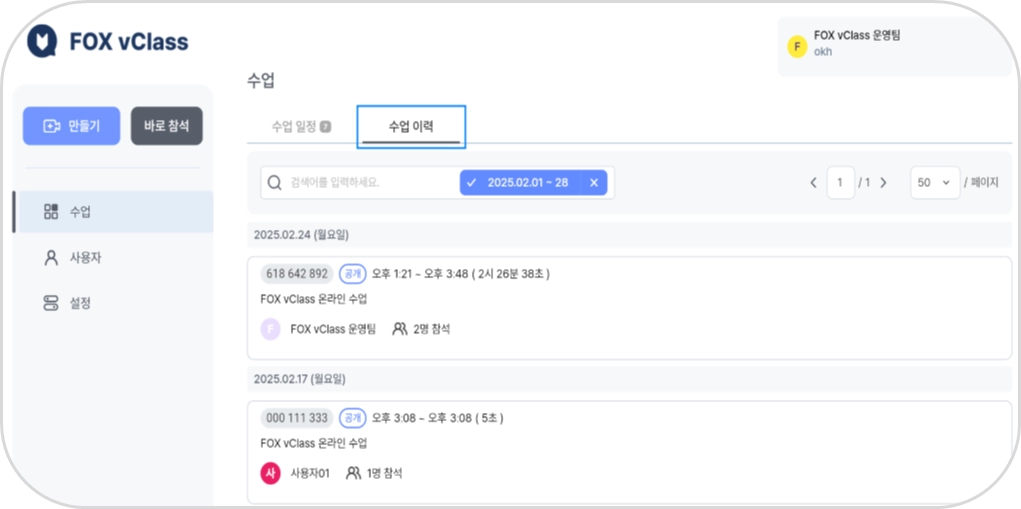The height and width of the screenshot is (509, 1021).
Task: Click the yellow F profile avatar
Action: click(797, 47)
